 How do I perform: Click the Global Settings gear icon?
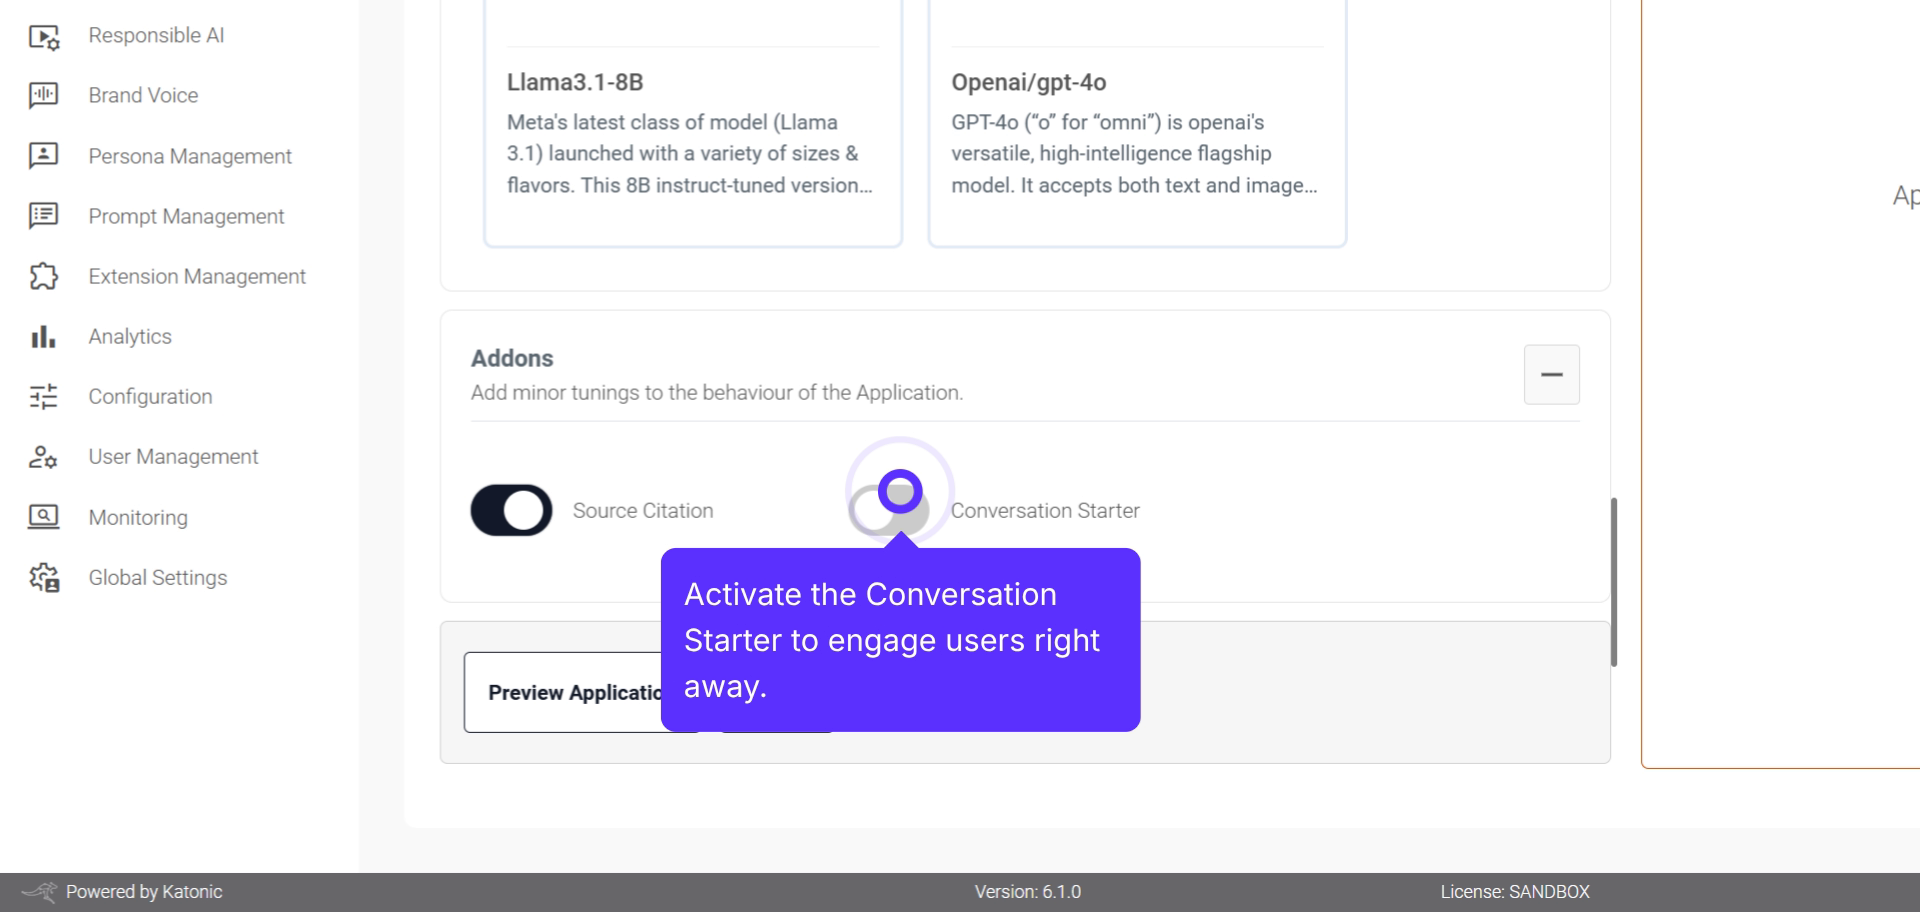[44, 578]
